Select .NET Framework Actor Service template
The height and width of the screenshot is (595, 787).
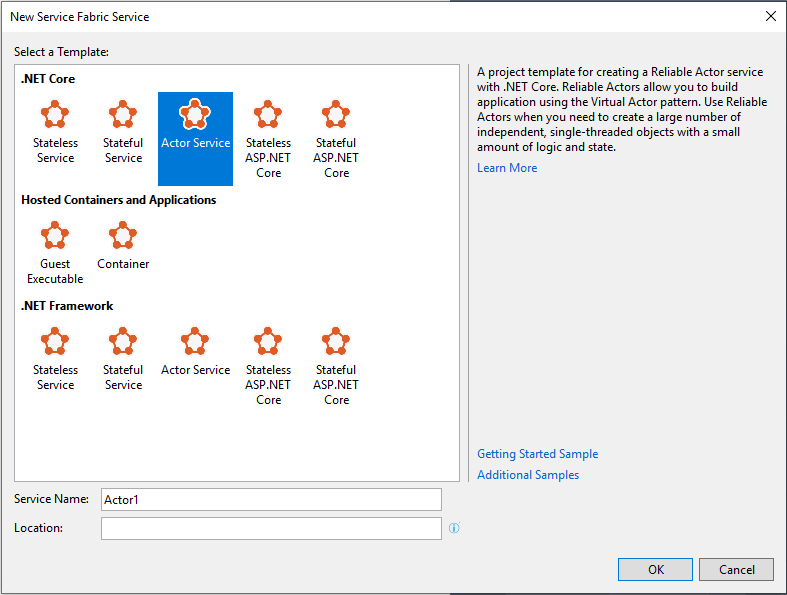(195, 352)
